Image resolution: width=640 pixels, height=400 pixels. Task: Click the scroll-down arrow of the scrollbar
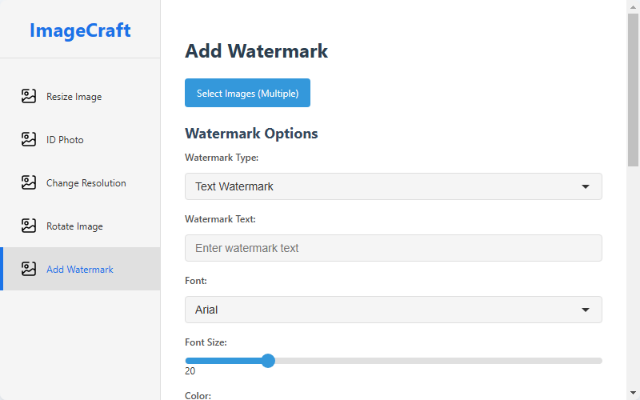click(x=633, y=393)
